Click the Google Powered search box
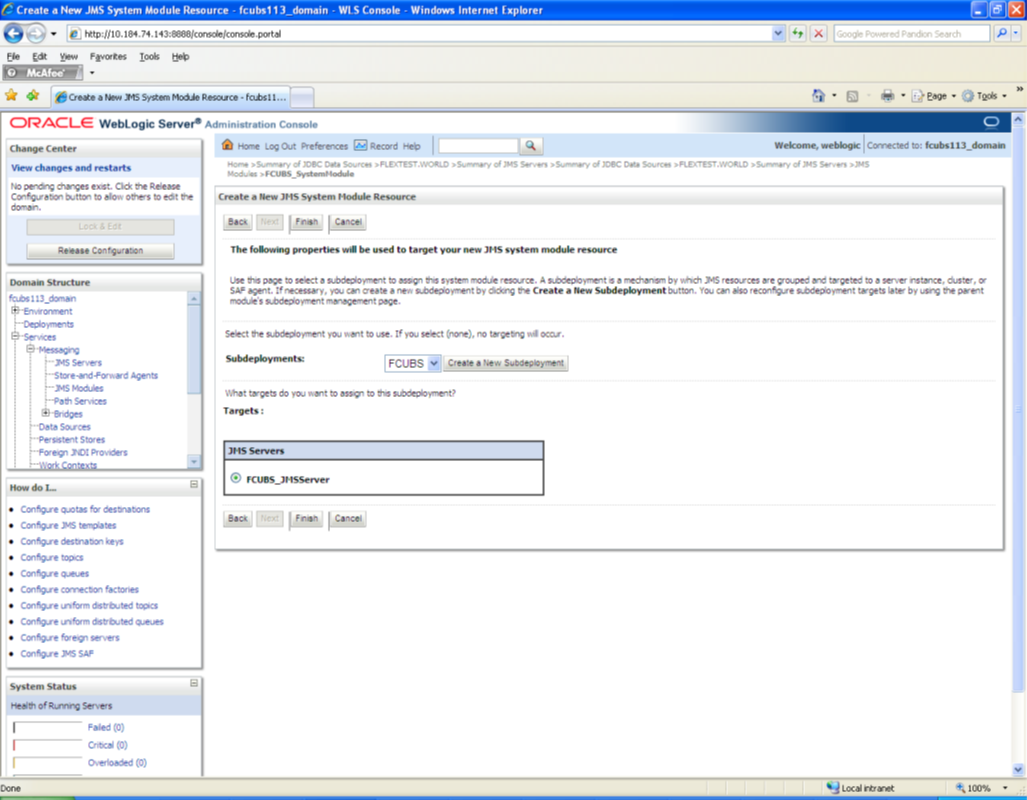 click(x=911, y=33)
